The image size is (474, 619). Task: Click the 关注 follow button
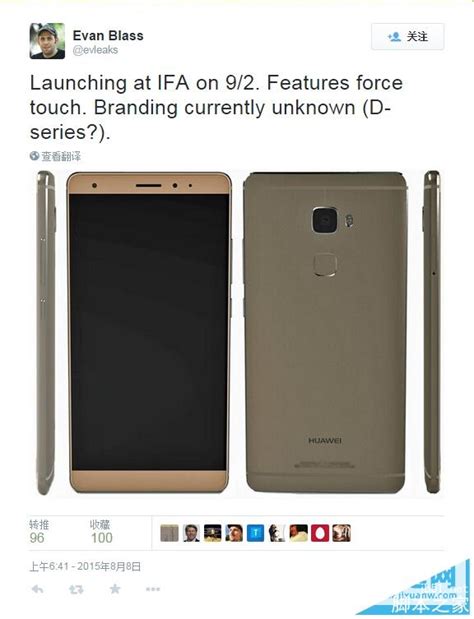point(407,37)
